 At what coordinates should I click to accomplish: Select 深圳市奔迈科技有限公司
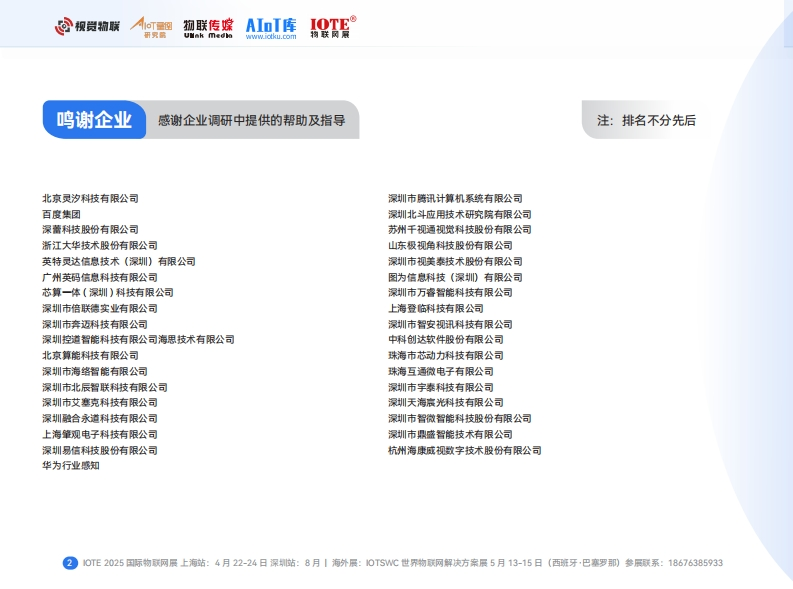pos(95,325)
